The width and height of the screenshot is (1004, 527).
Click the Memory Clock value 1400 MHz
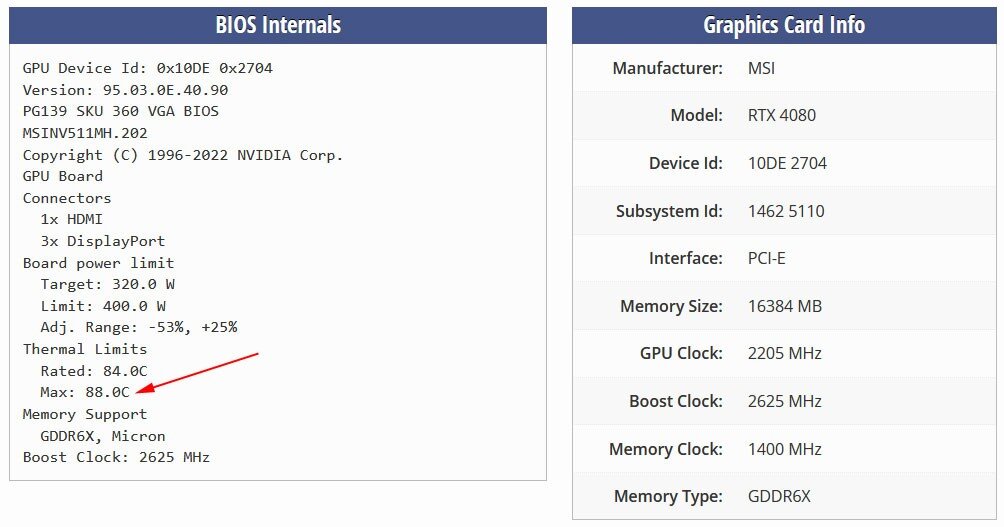(x=785, y=449)
